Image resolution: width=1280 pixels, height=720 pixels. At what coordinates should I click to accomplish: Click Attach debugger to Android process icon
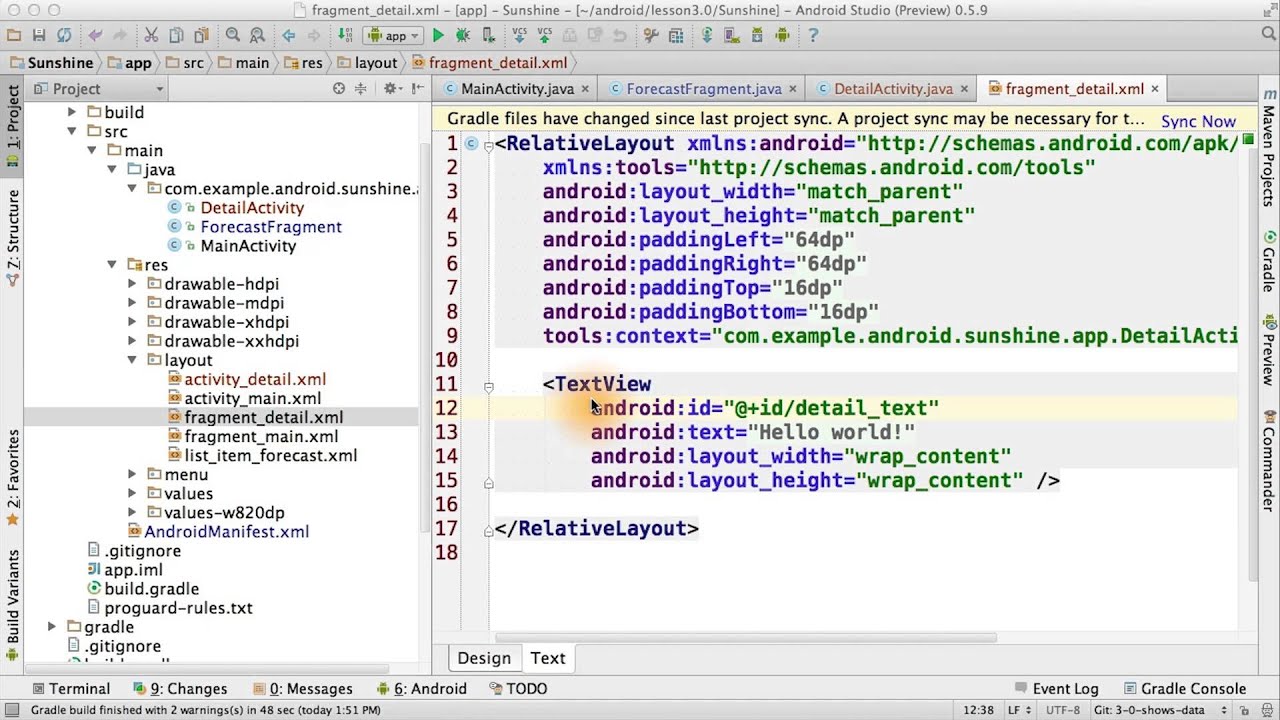(488, 35)
